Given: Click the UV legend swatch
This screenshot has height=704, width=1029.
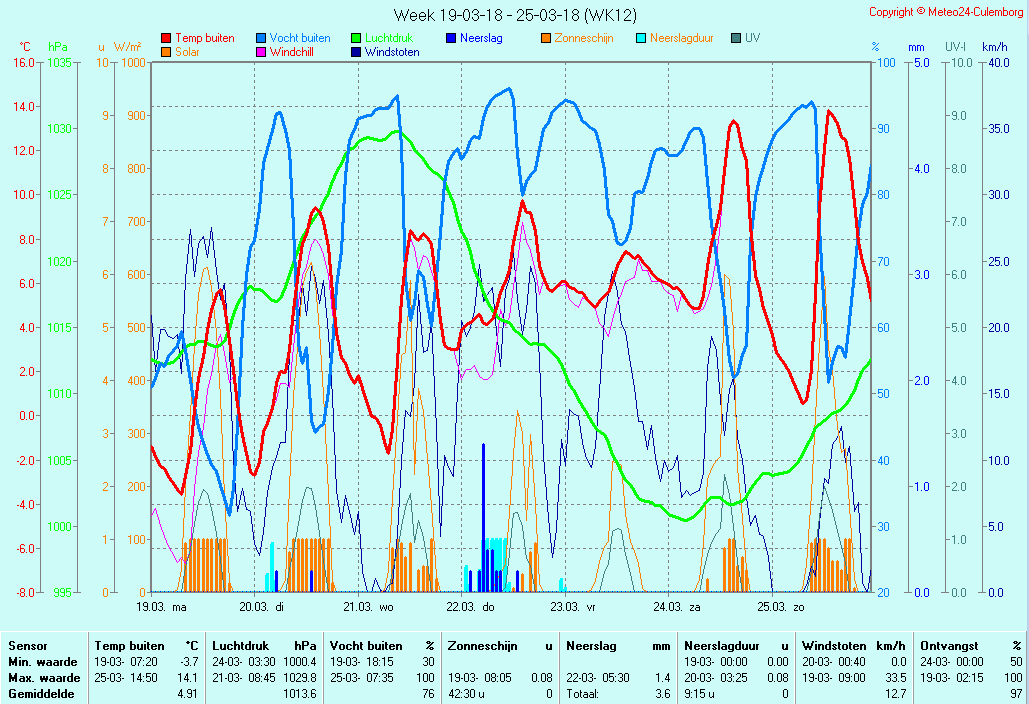Looking at the screenshot, I should click(736, 38).
